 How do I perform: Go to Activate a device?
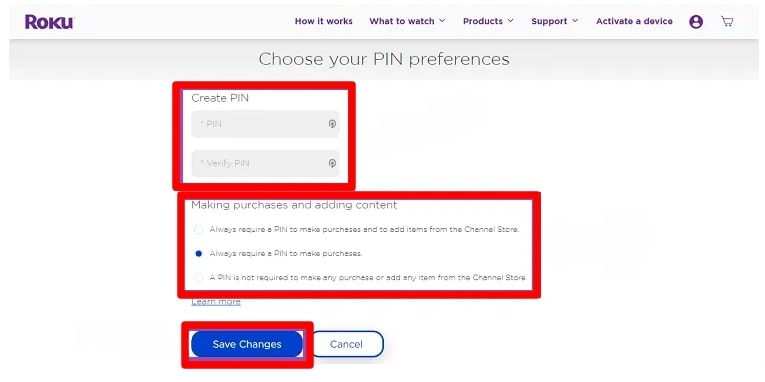click(634, 21)
